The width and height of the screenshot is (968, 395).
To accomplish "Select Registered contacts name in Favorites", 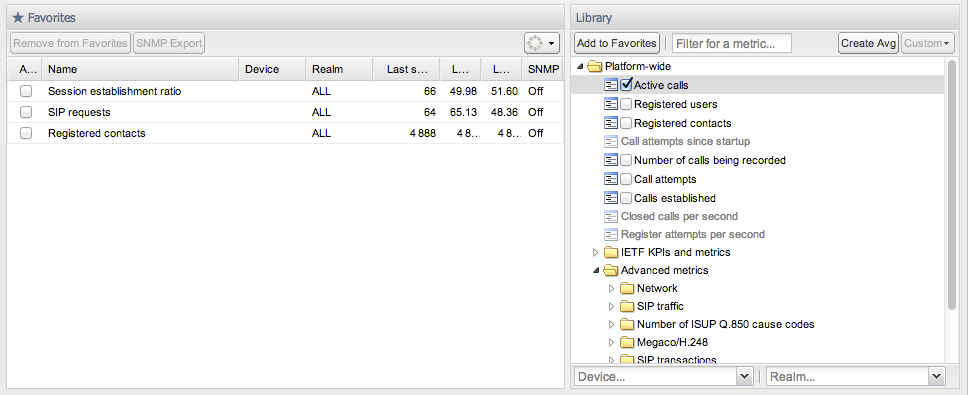I will [x=97, y=133].
